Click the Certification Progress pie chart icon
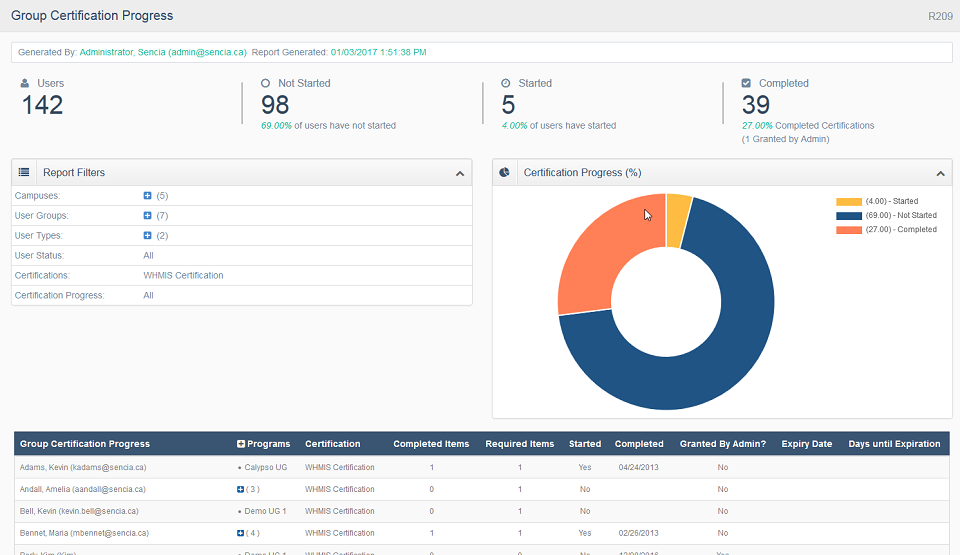 click(504, 172)
